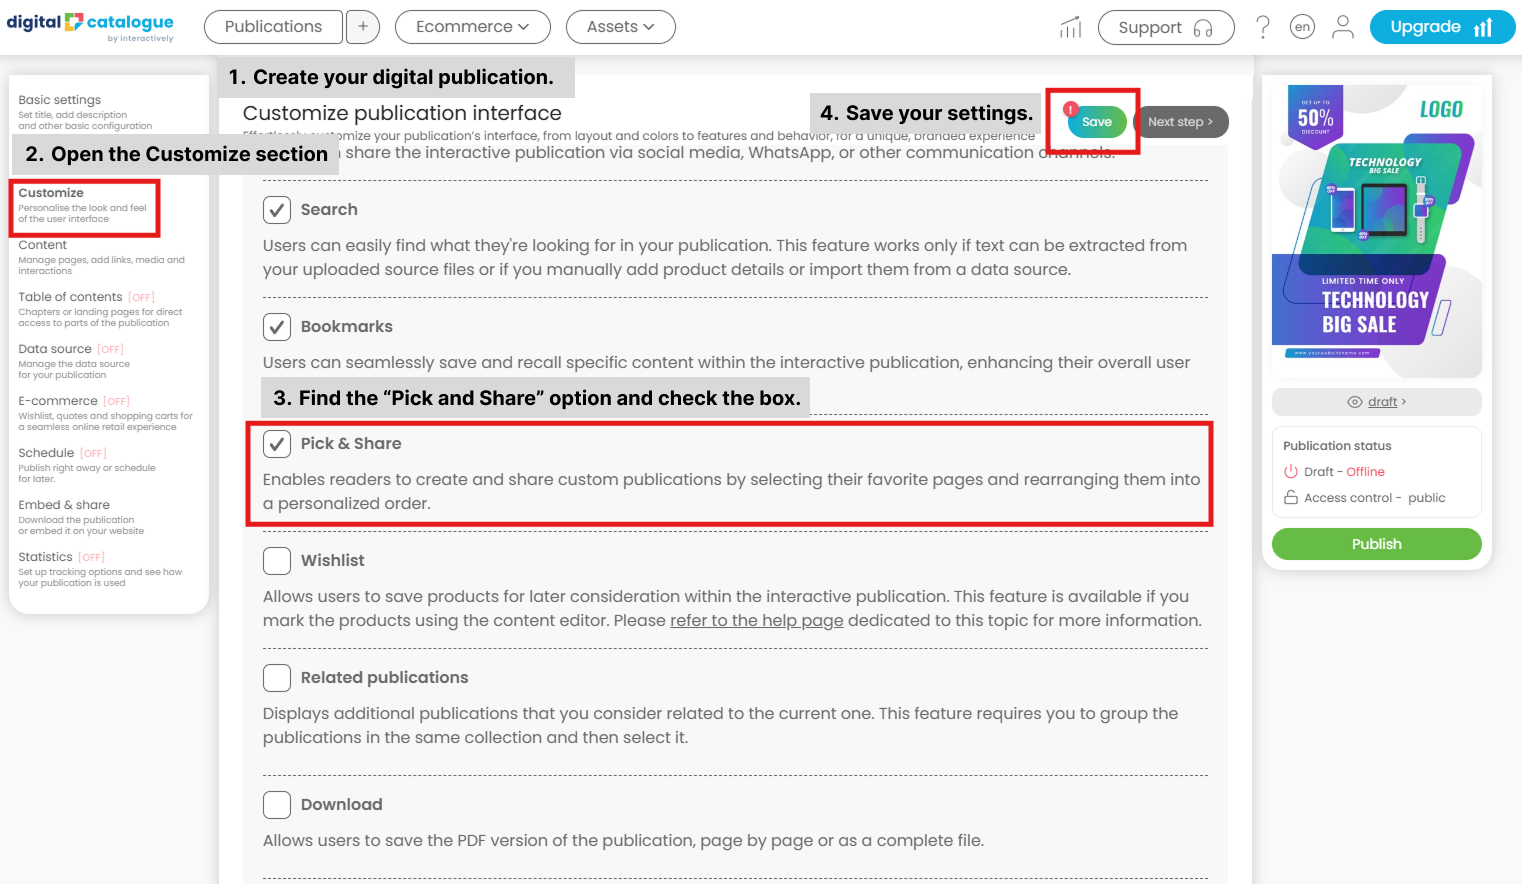Tick the Download checkbox
This screenshot has width=1522, height=884.
(x=277, y=805)
